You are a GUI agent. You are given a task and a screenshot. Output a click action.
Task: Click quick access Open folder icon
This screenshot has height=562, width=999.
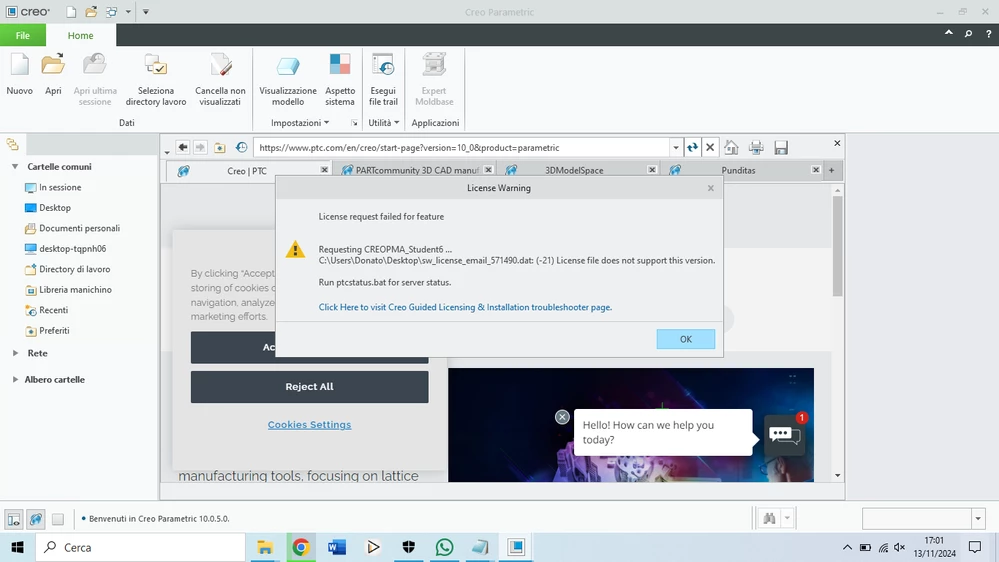coord(91,11)
